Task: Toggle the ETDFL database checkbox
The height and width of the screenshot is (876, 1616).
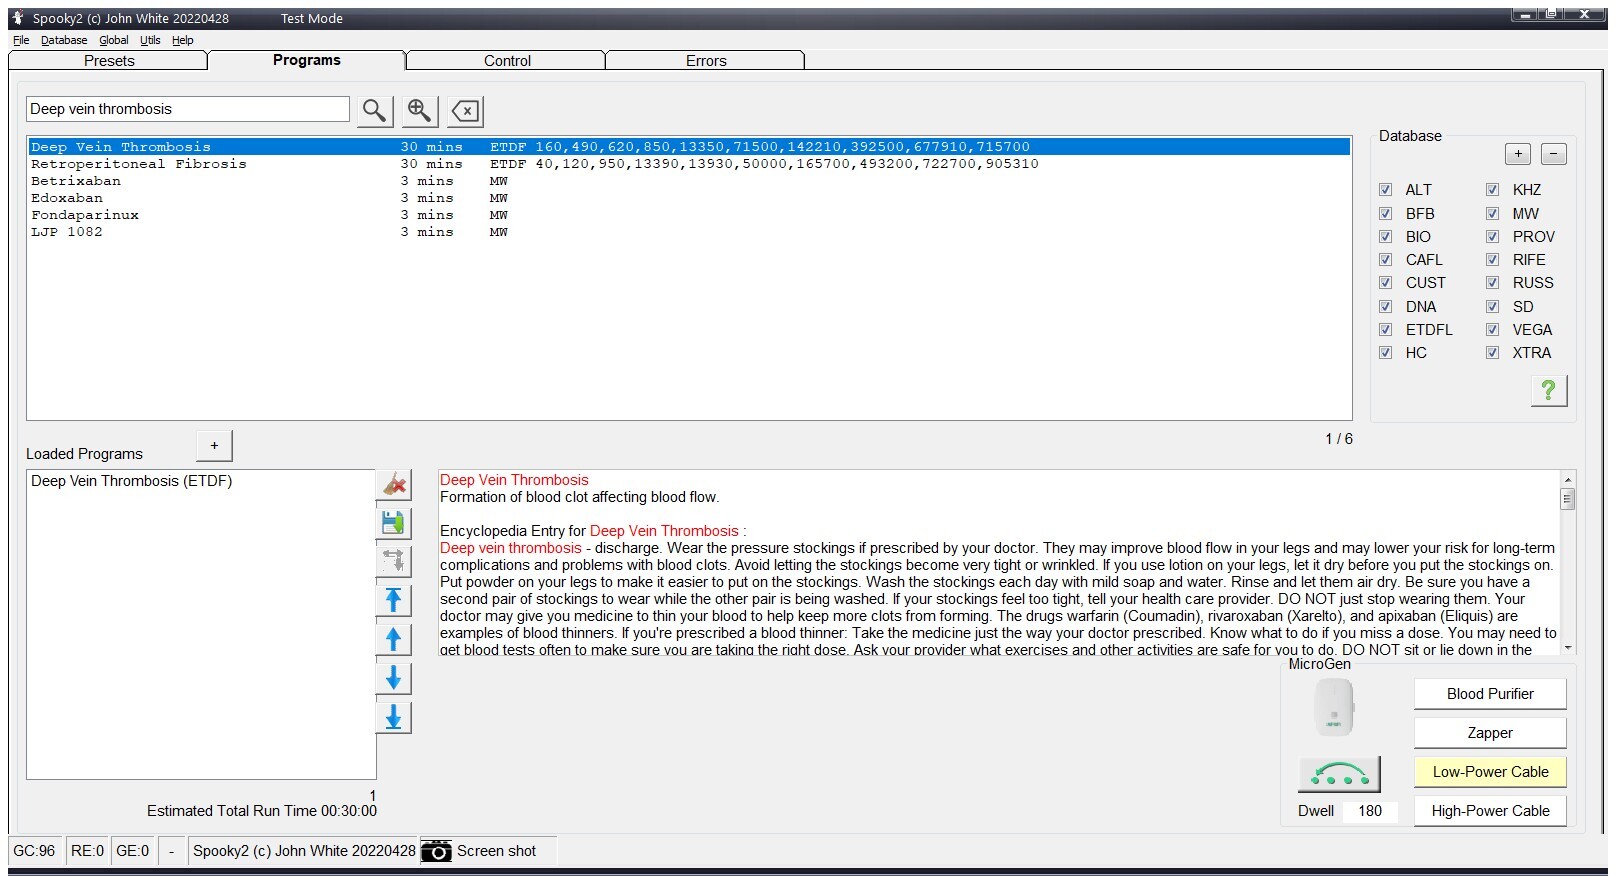Action: [1385, 330]
